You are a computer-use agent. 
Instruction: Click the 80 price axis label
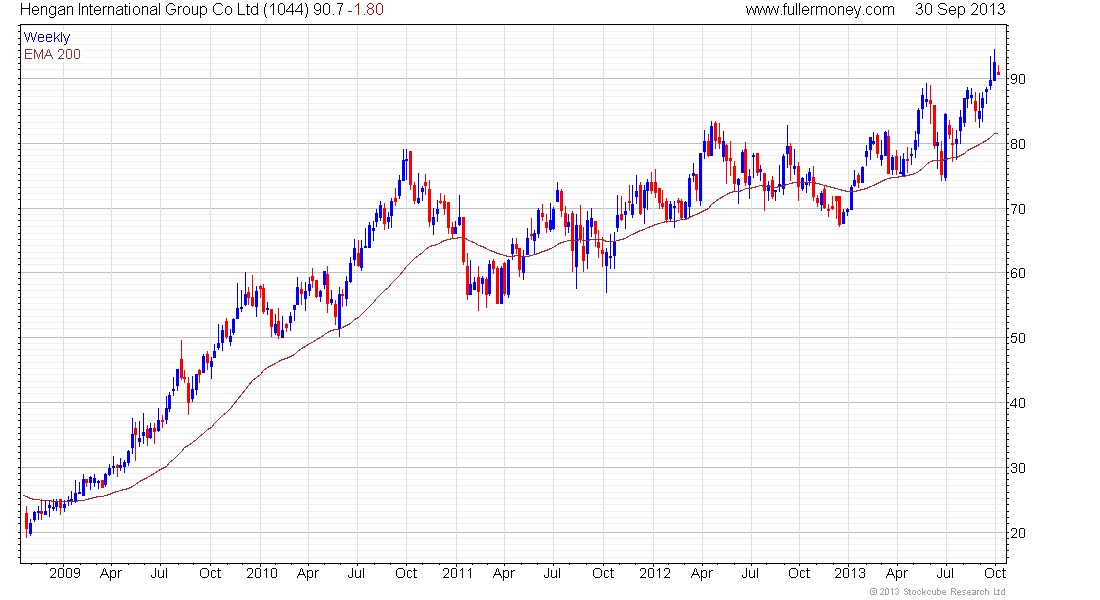1017,145
